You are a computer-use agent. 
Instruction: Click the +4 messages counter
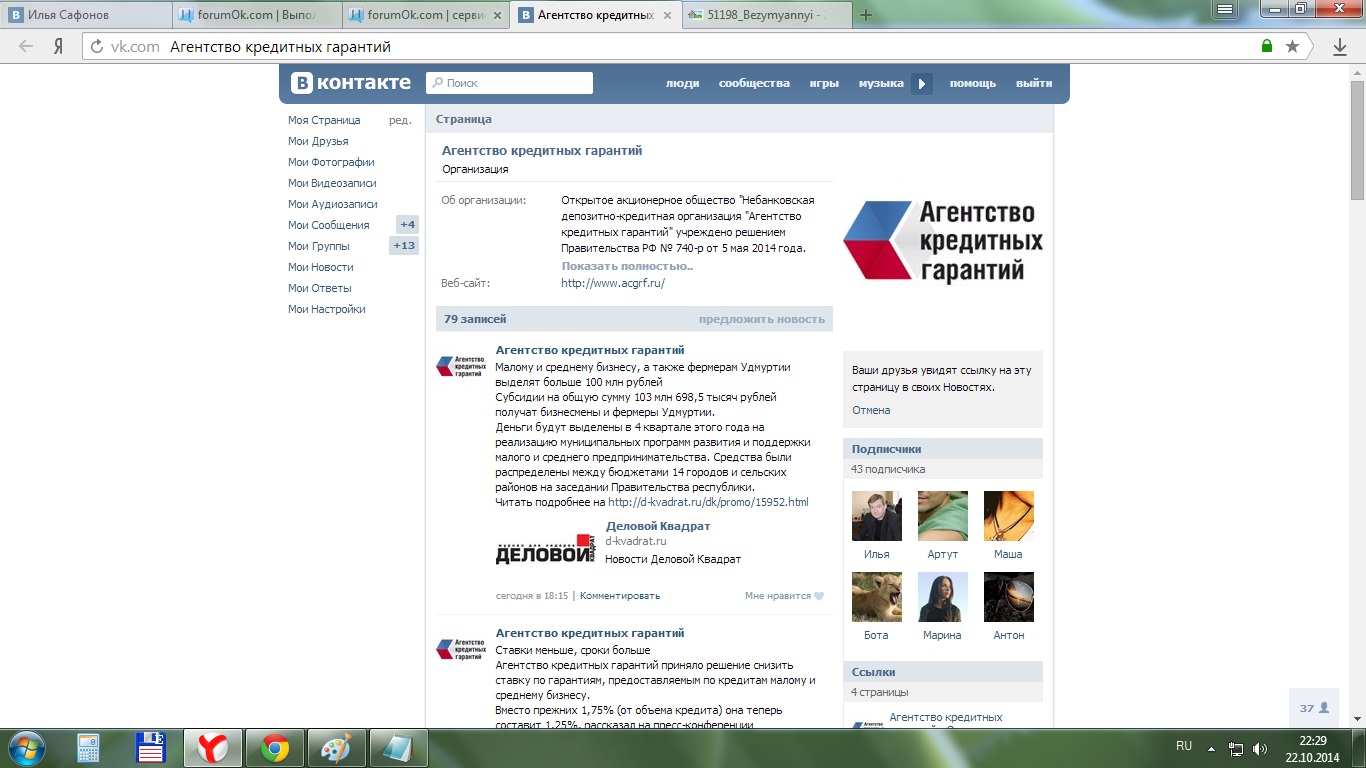pos(407,225)
